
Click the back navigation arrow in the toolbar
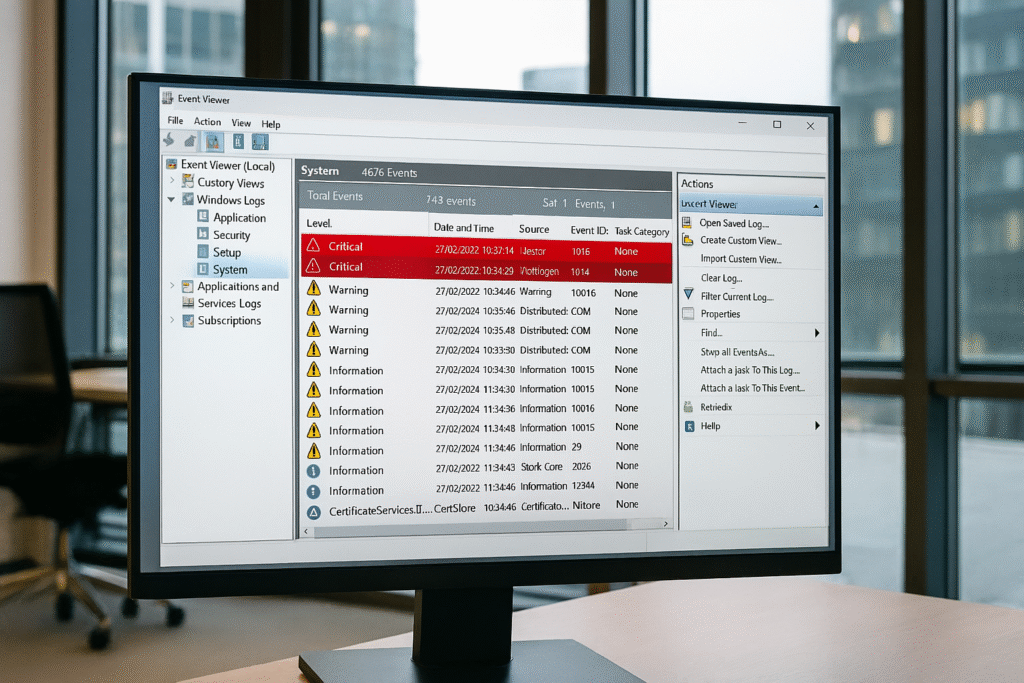coord(169,141)
